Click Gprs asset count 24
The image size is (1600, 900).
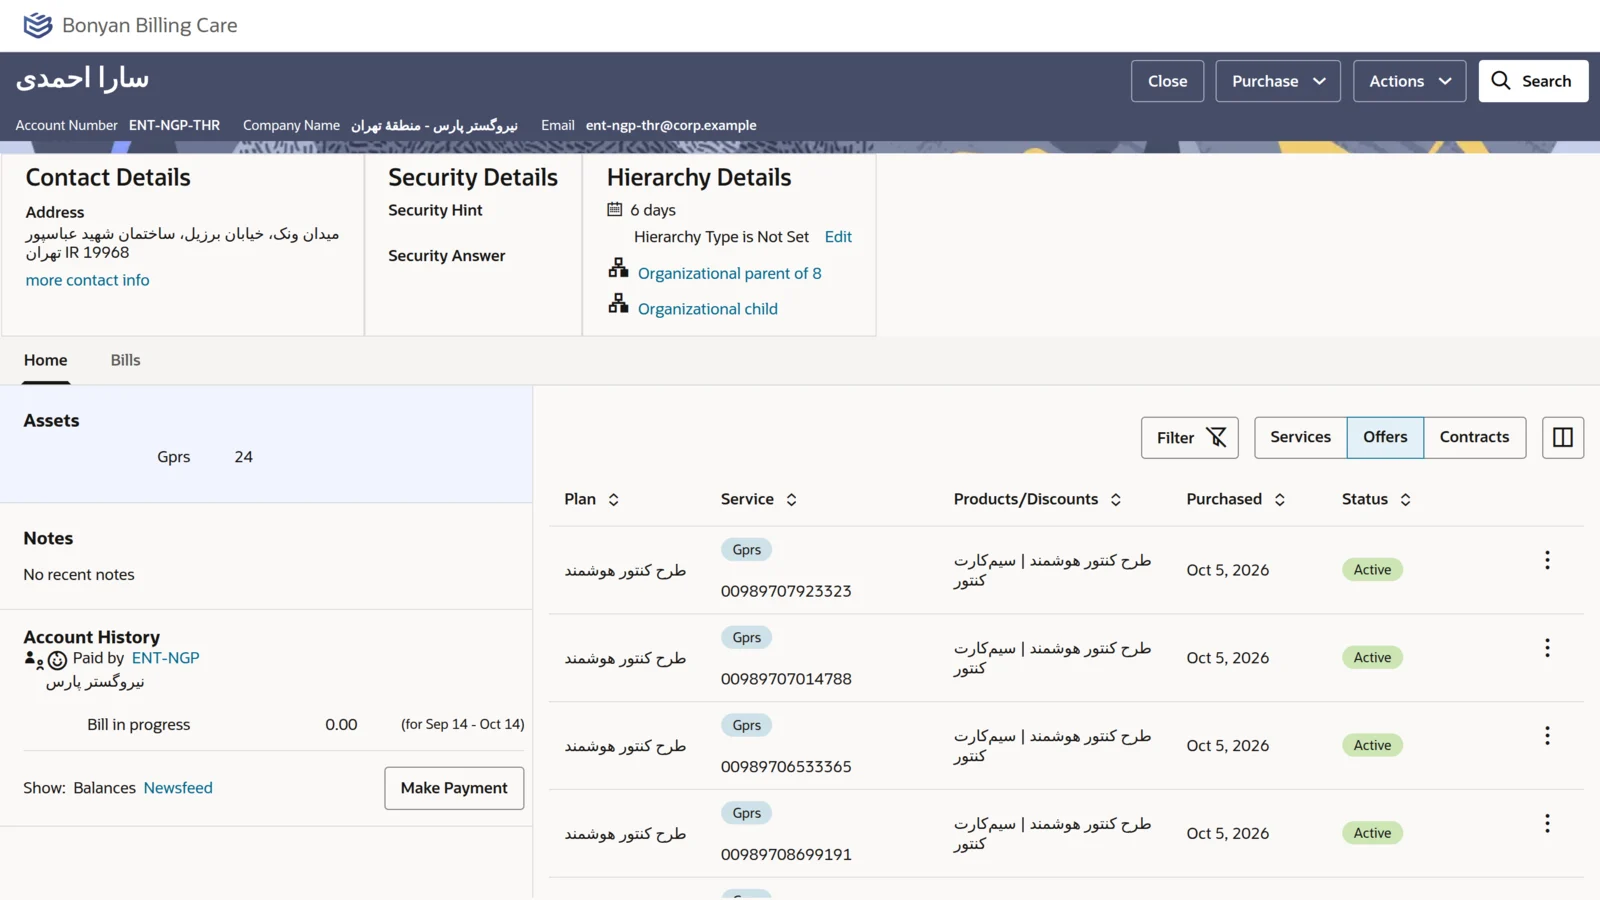coord(244,457)
